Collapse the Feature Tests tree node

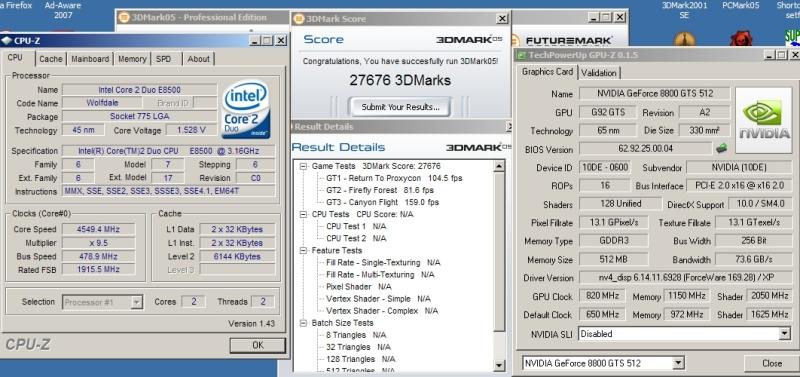click(x=304, y=250)
